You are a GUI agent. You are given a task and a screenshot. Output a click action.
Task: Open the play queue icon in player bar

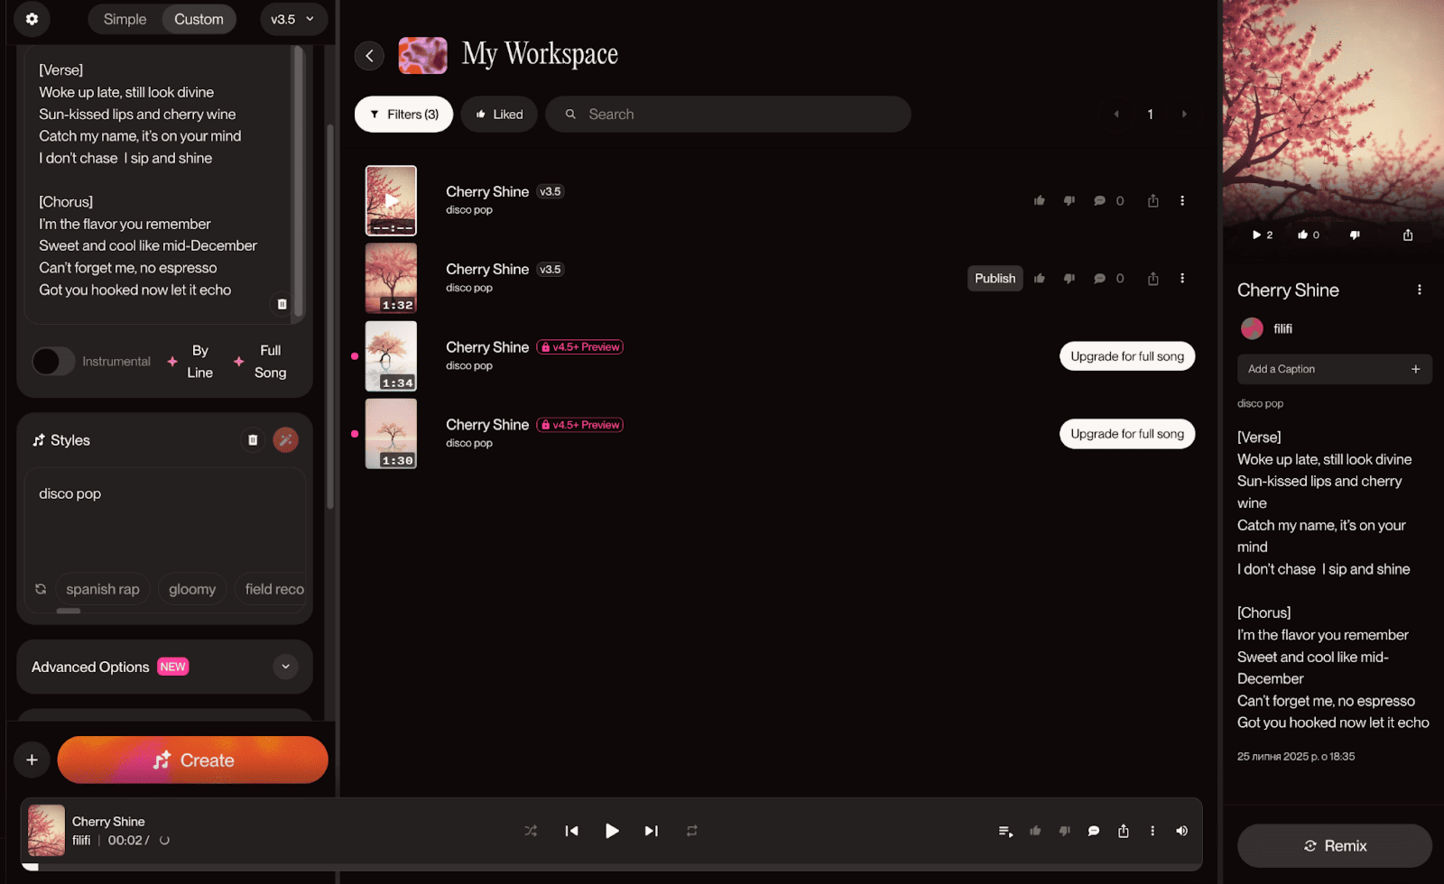point(1005,831)
